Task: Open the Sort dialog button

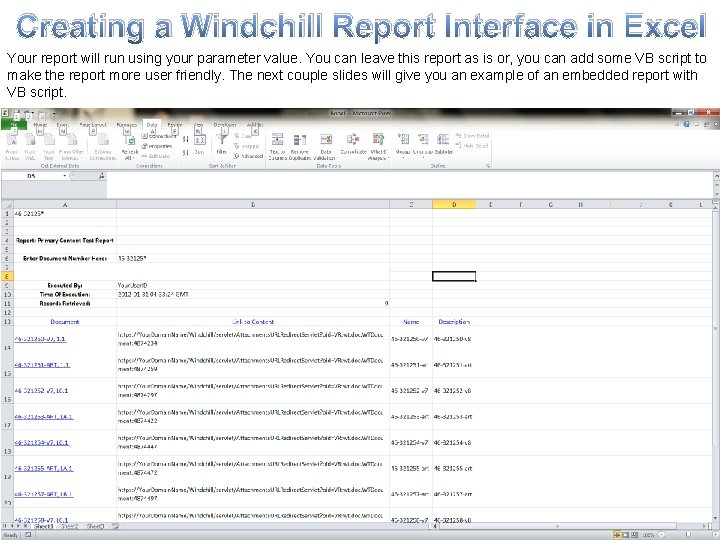Action: pyautogui.click(x=200, y=144)
